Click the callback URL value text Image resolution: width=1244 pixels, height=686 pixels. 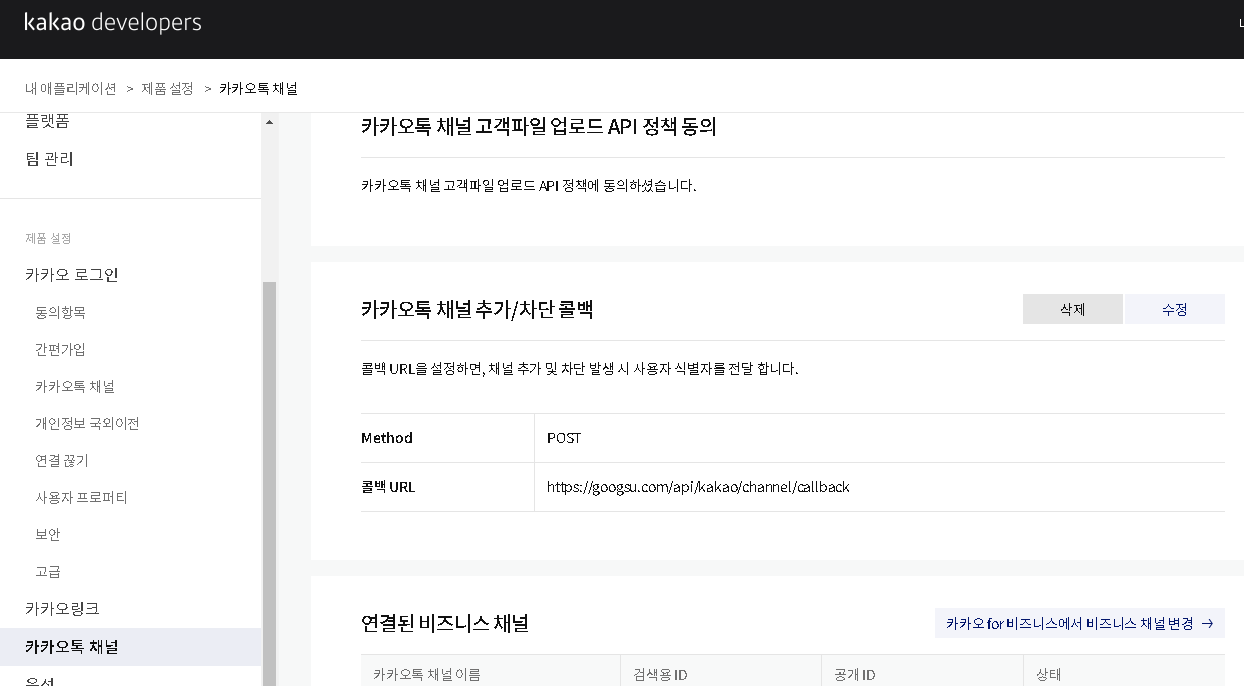point(698,487)
